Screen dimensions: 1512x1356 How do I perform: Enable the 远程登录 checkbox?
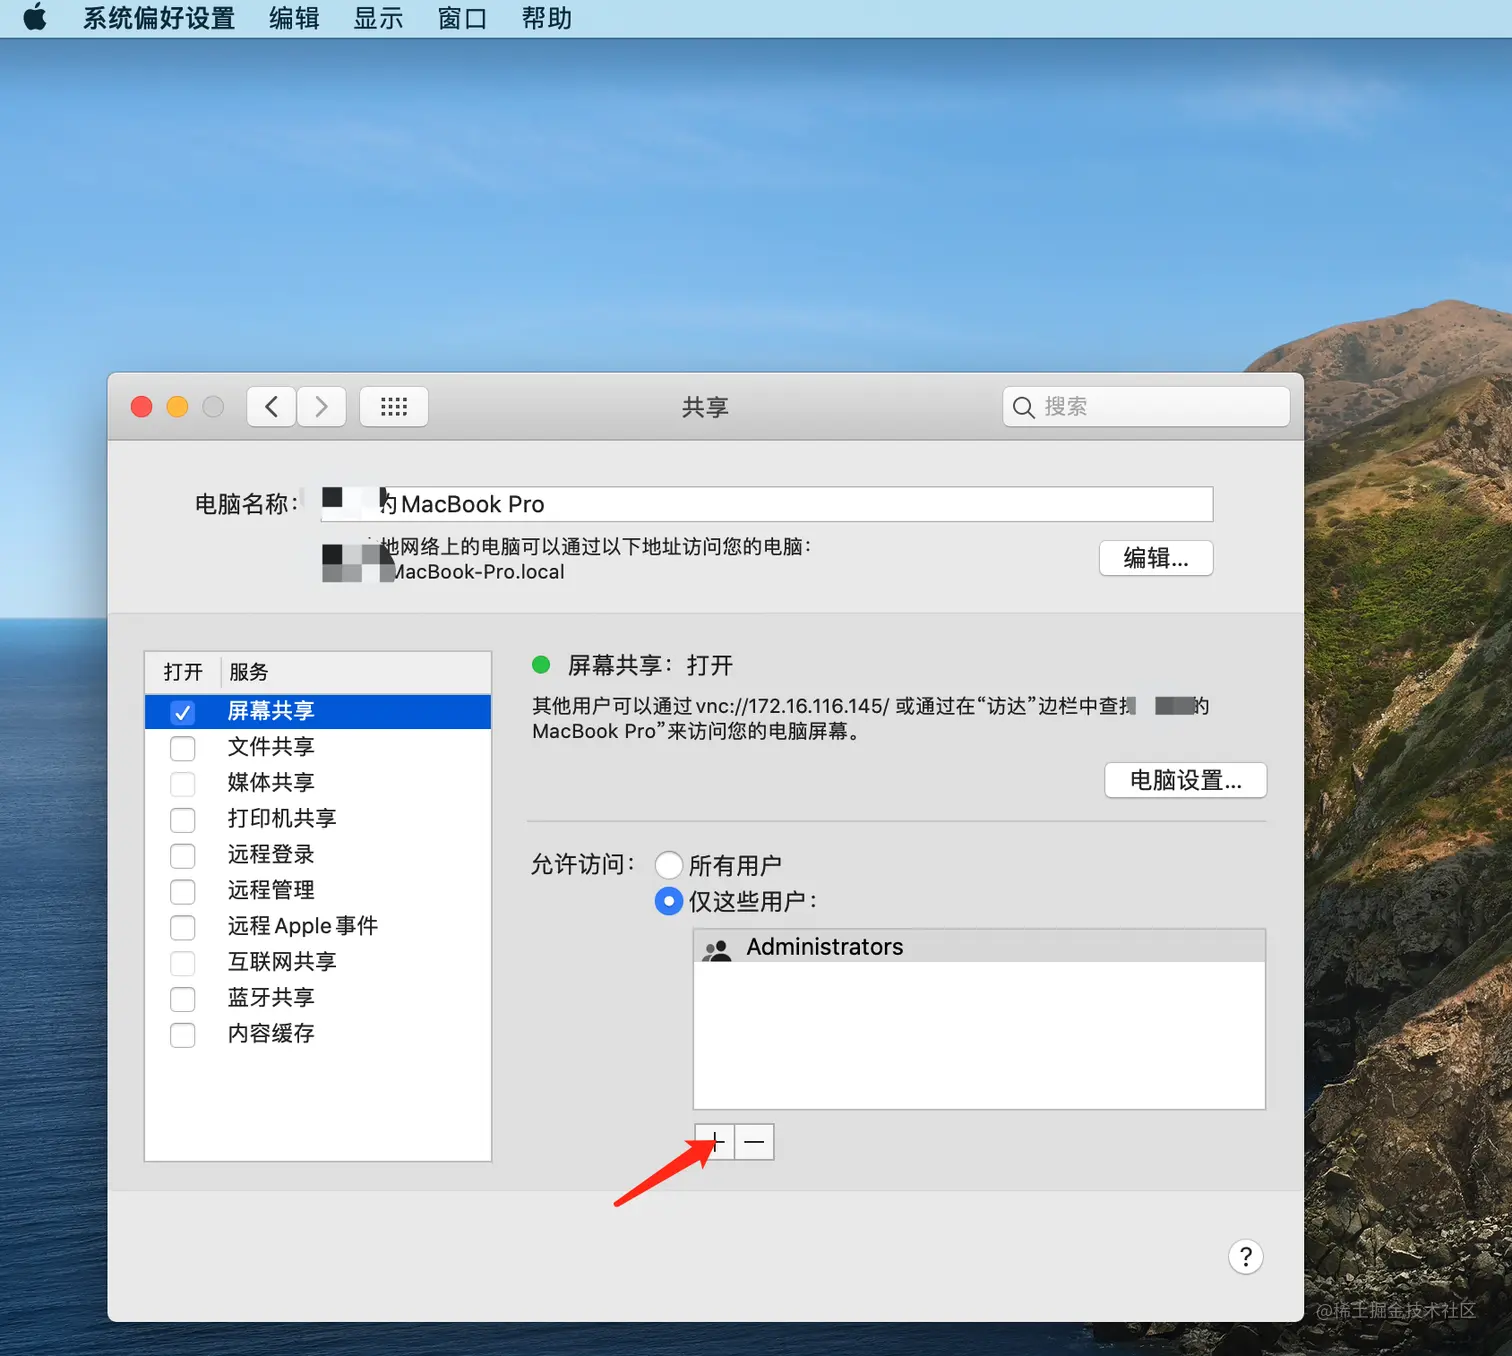click(x=182, y=856)
